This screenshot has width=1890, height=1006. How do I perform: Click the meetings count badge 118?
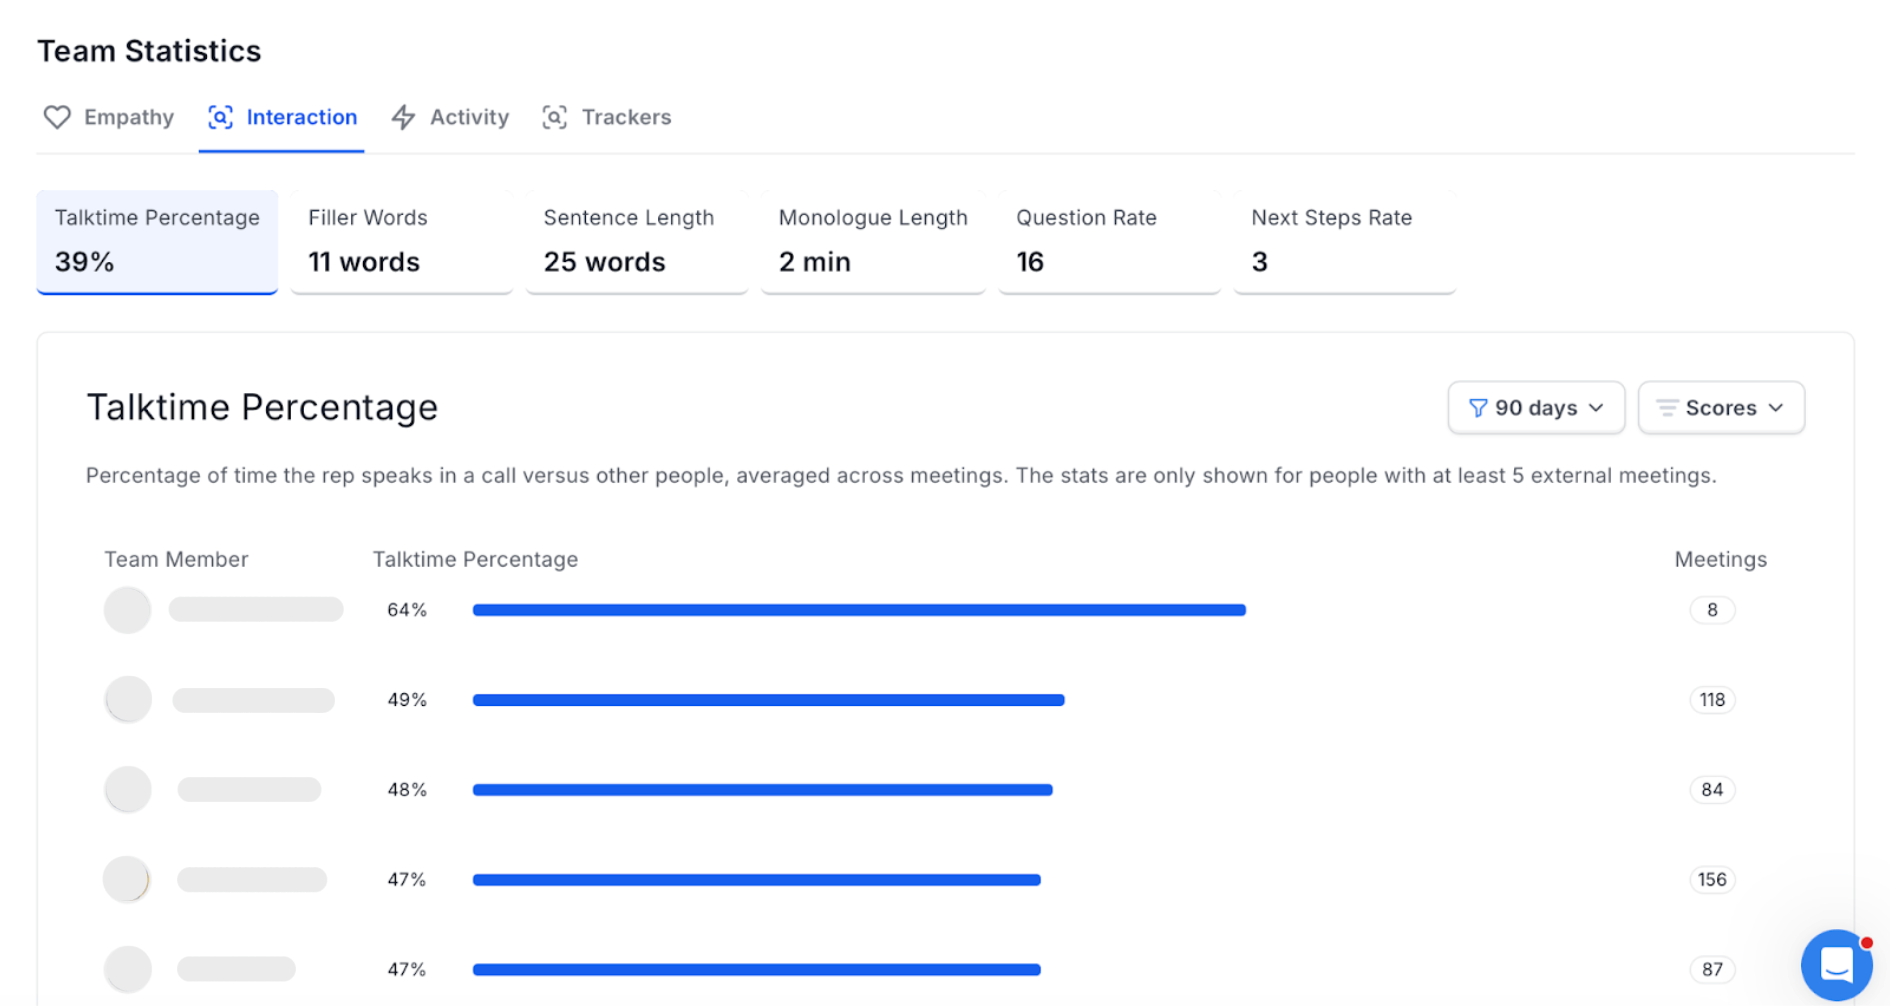[x=1712, y=700]
